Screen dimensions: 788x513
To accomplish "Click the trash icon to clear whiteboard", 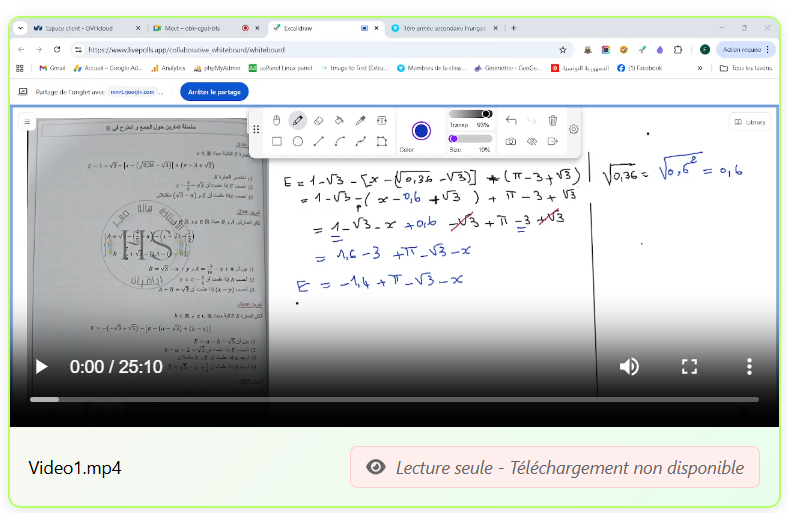I will 552,120.
